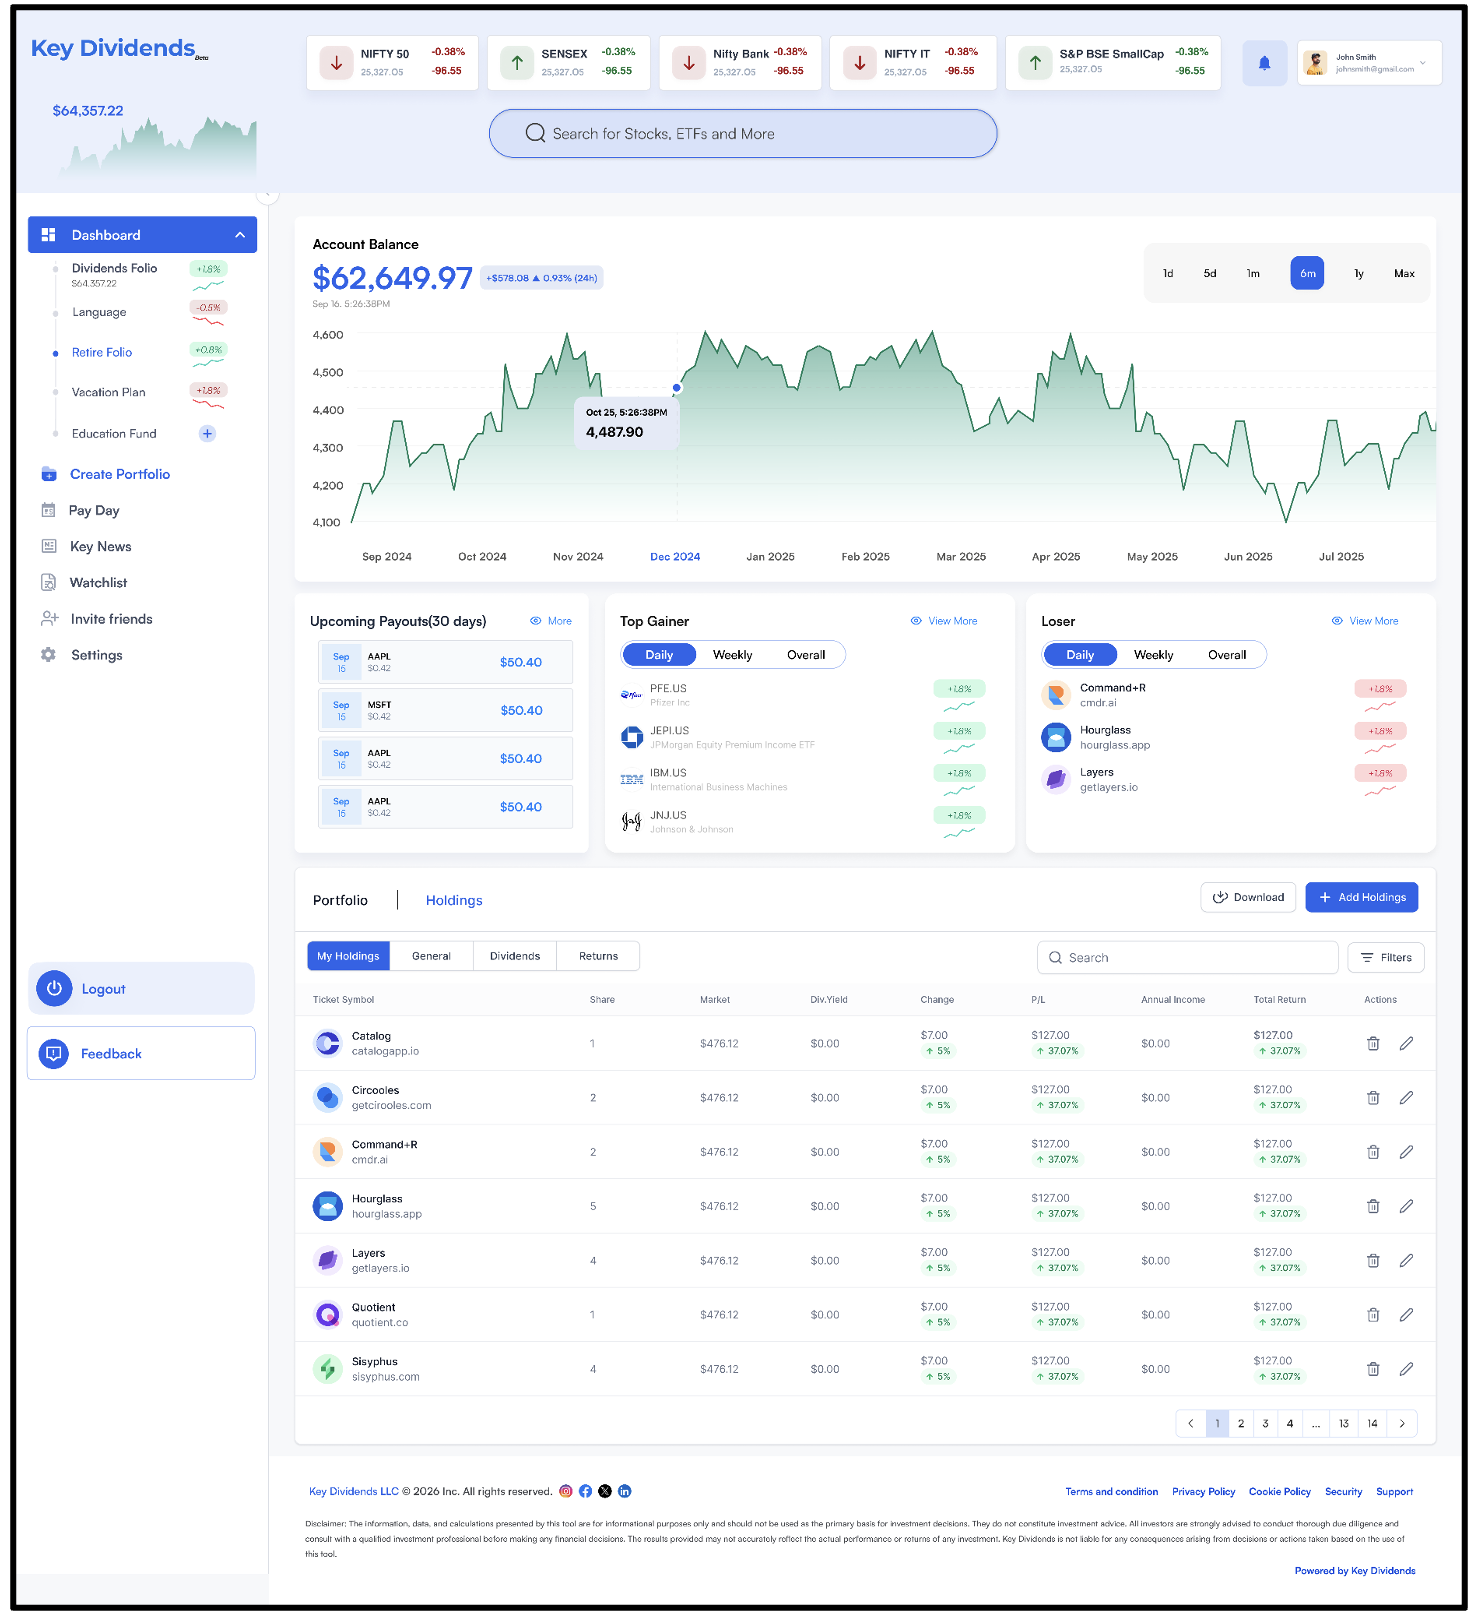The width and height of the screenshot is (1476, 1618).
Task: Open the Dividends holdings tab
Action: 515,956
